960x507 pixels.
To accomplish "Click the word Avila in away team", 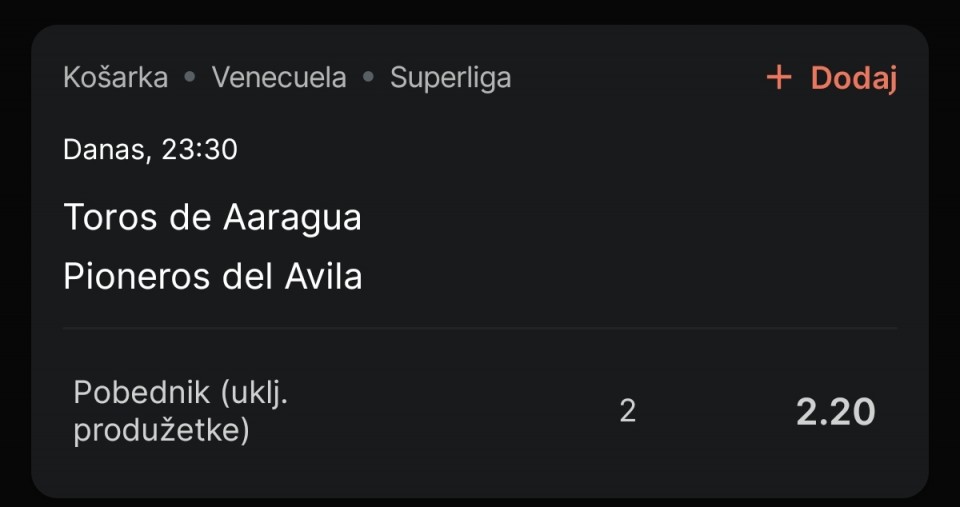I will 323,277.
